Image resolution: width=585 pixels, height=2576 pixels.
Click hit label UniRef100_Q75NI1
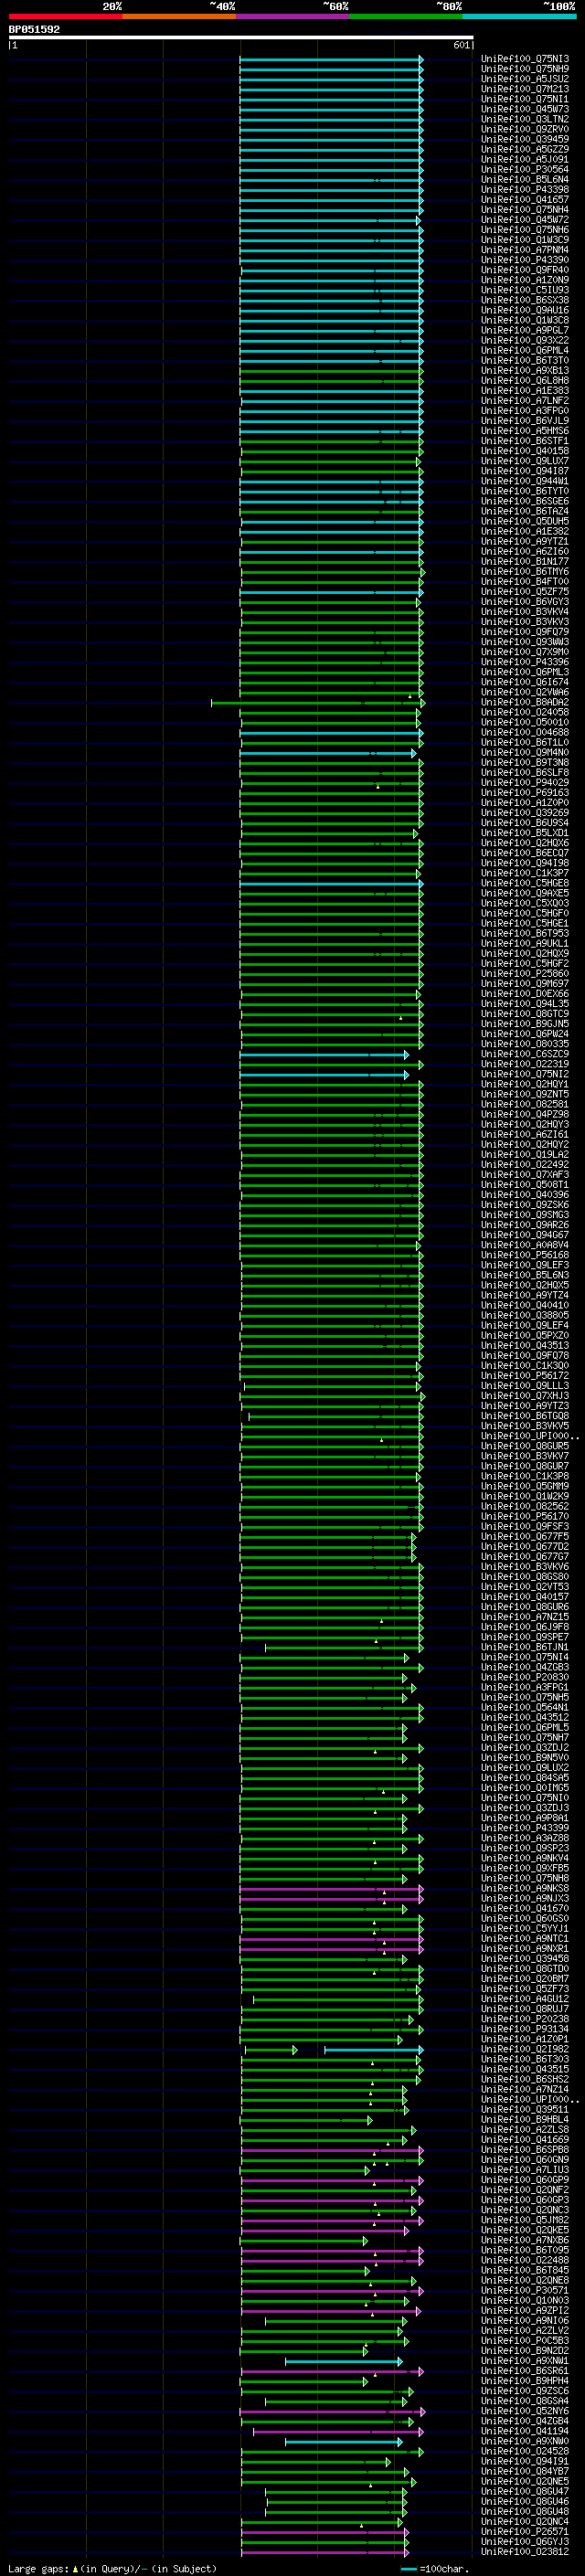click(x=525, y=99)
